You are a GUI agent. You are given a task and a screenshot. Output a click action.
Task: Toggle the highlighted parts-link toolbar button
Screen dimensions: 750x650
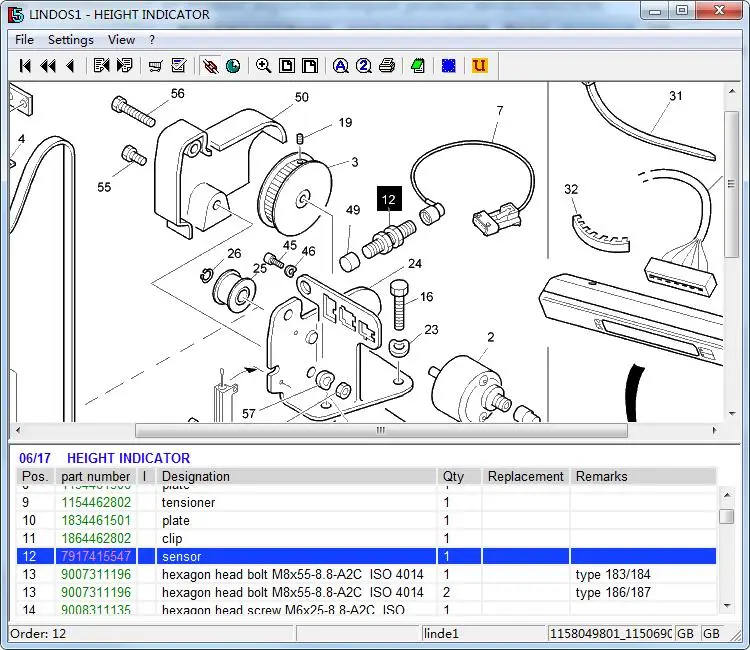coord(210,66)
